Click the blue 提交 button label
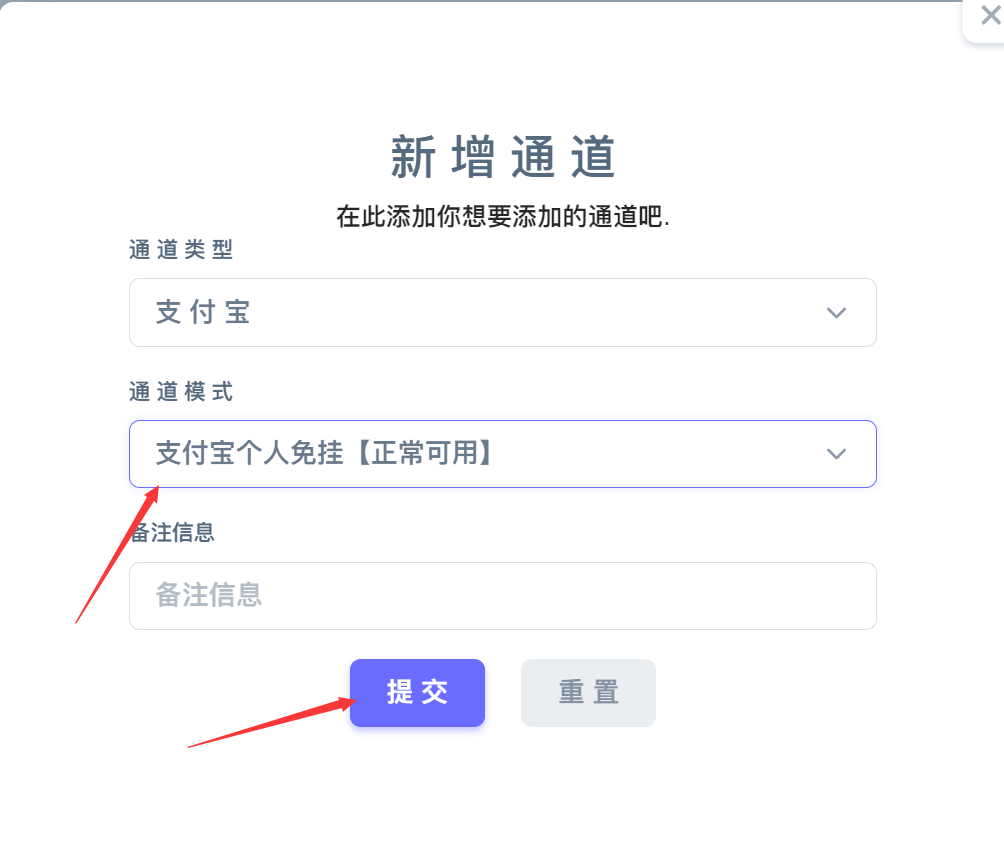The width and height of the screenshot is (1004, 847). [417, 692]
